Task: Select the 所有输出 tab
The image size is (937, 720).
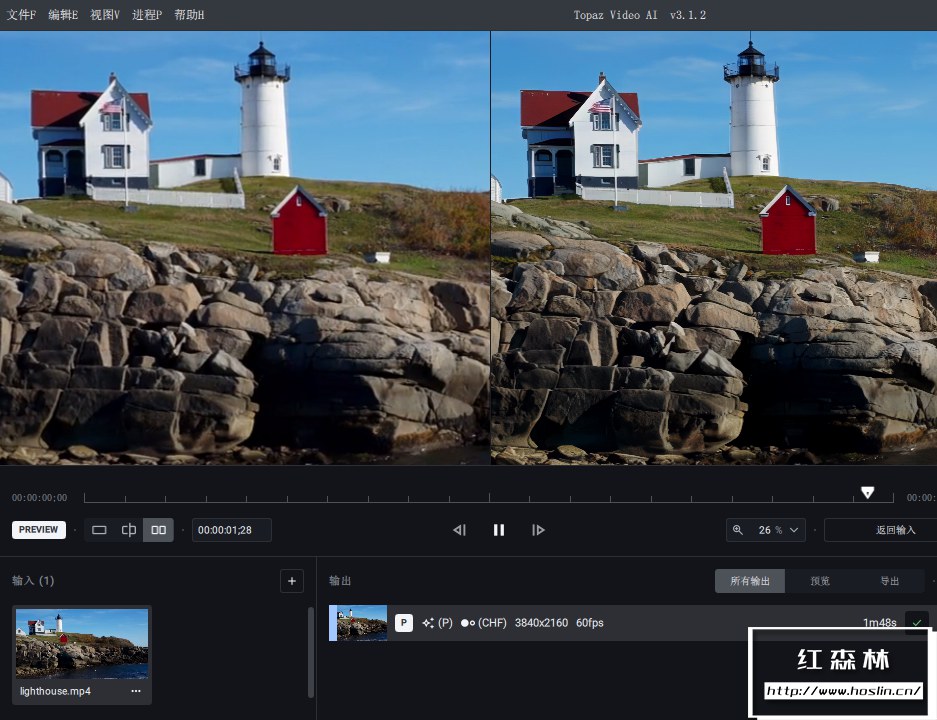Action: [750, 581]
